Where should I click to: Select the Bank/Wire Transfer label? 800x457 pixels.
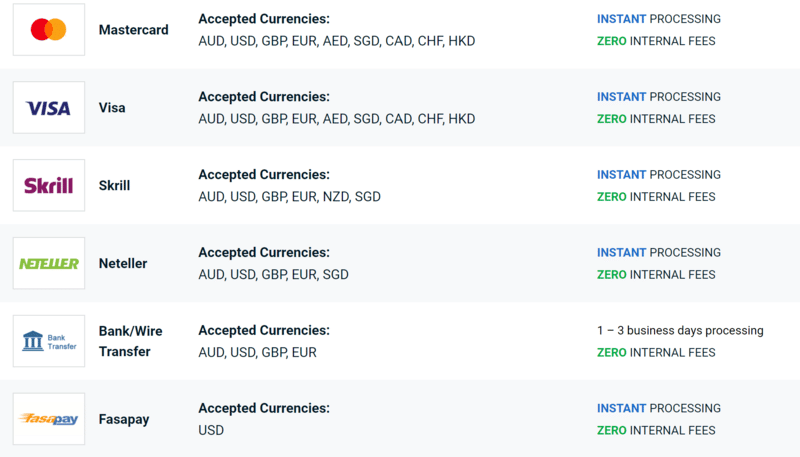coord(130,341)
